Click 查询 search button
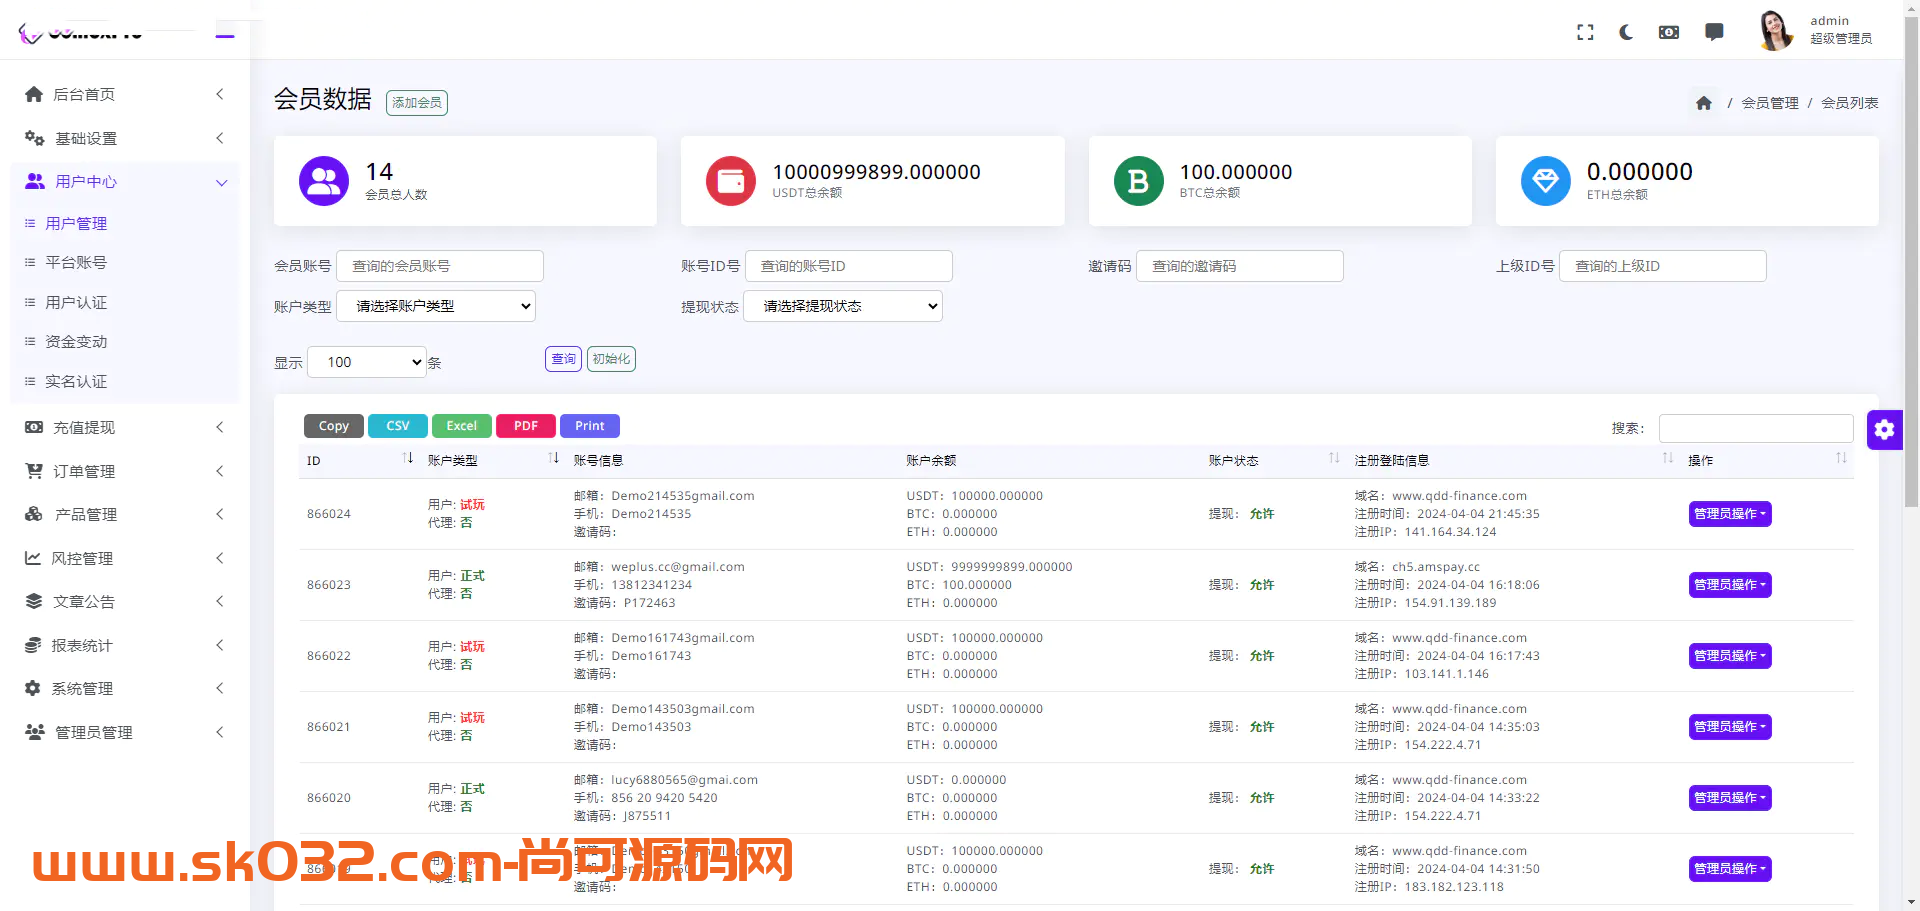 coord(563,359)
